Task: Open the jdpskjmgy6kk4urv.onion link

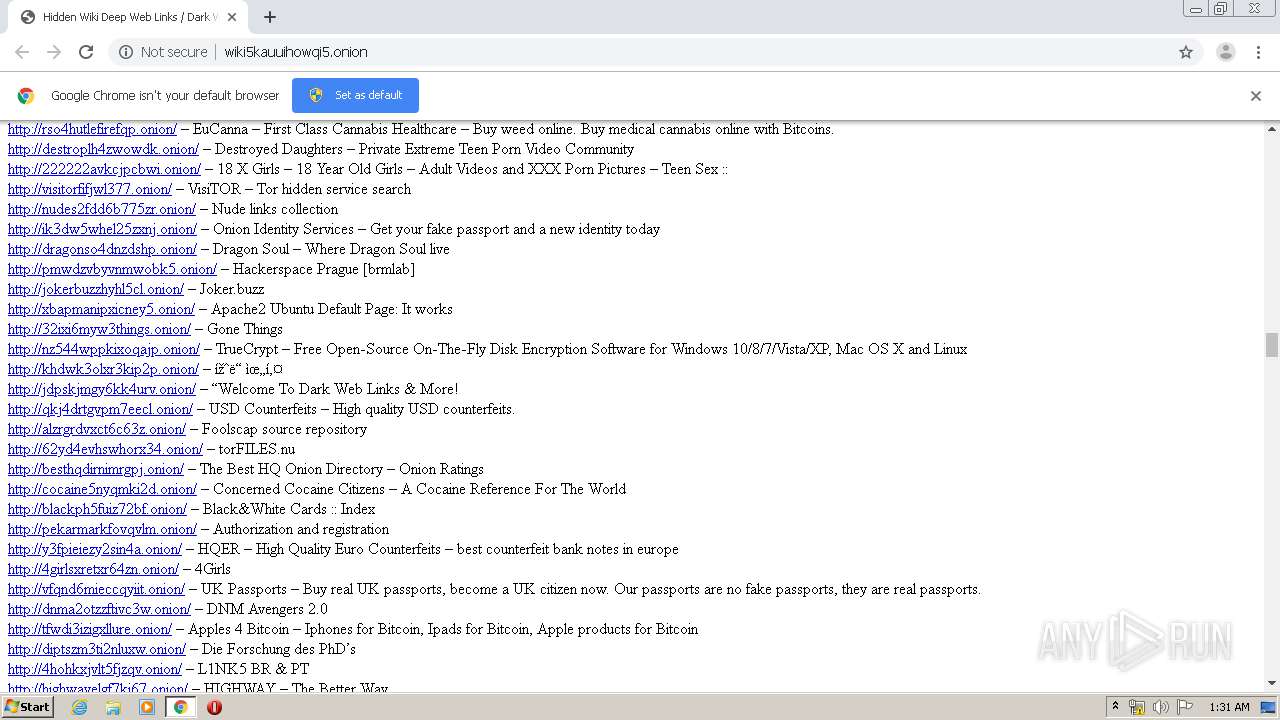Action: [x=102, y=389]
